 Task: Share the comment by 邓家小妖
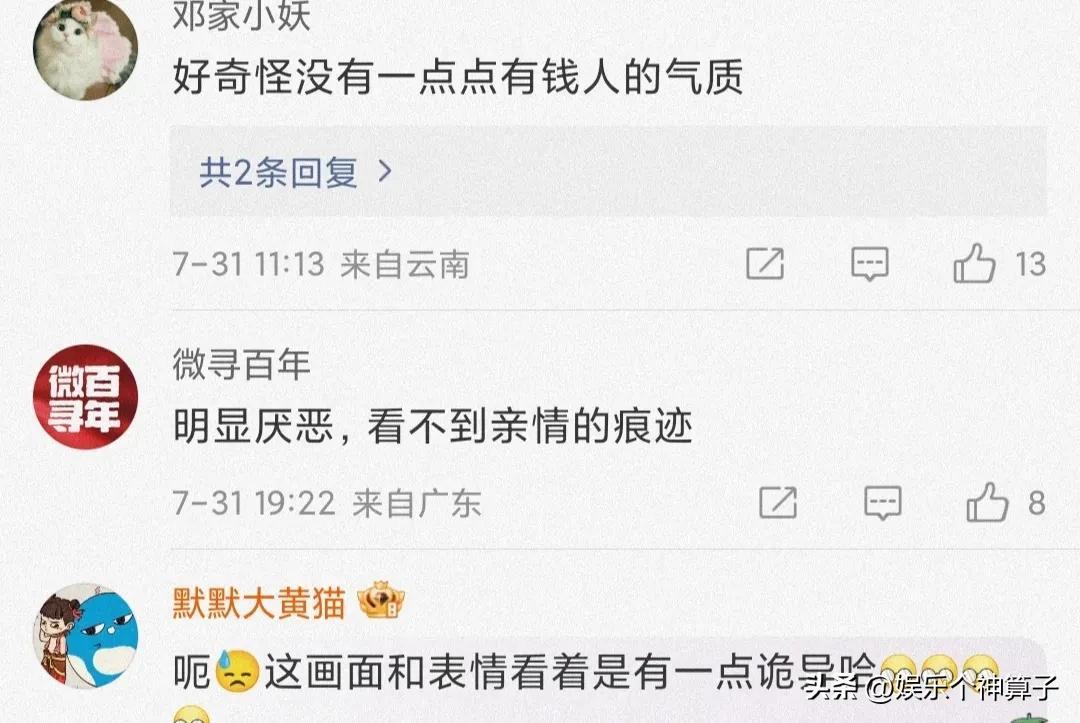click(x=765, y=264)
